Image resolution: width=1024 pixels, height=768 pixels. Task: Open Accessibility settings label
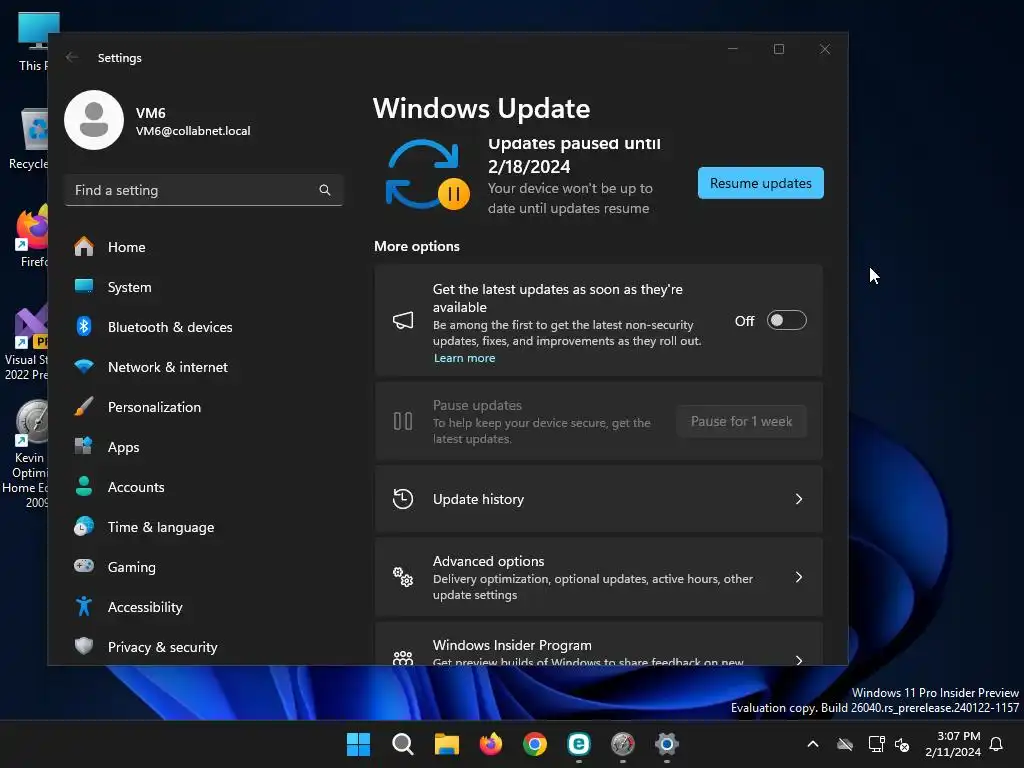click(x=145, y=607)
